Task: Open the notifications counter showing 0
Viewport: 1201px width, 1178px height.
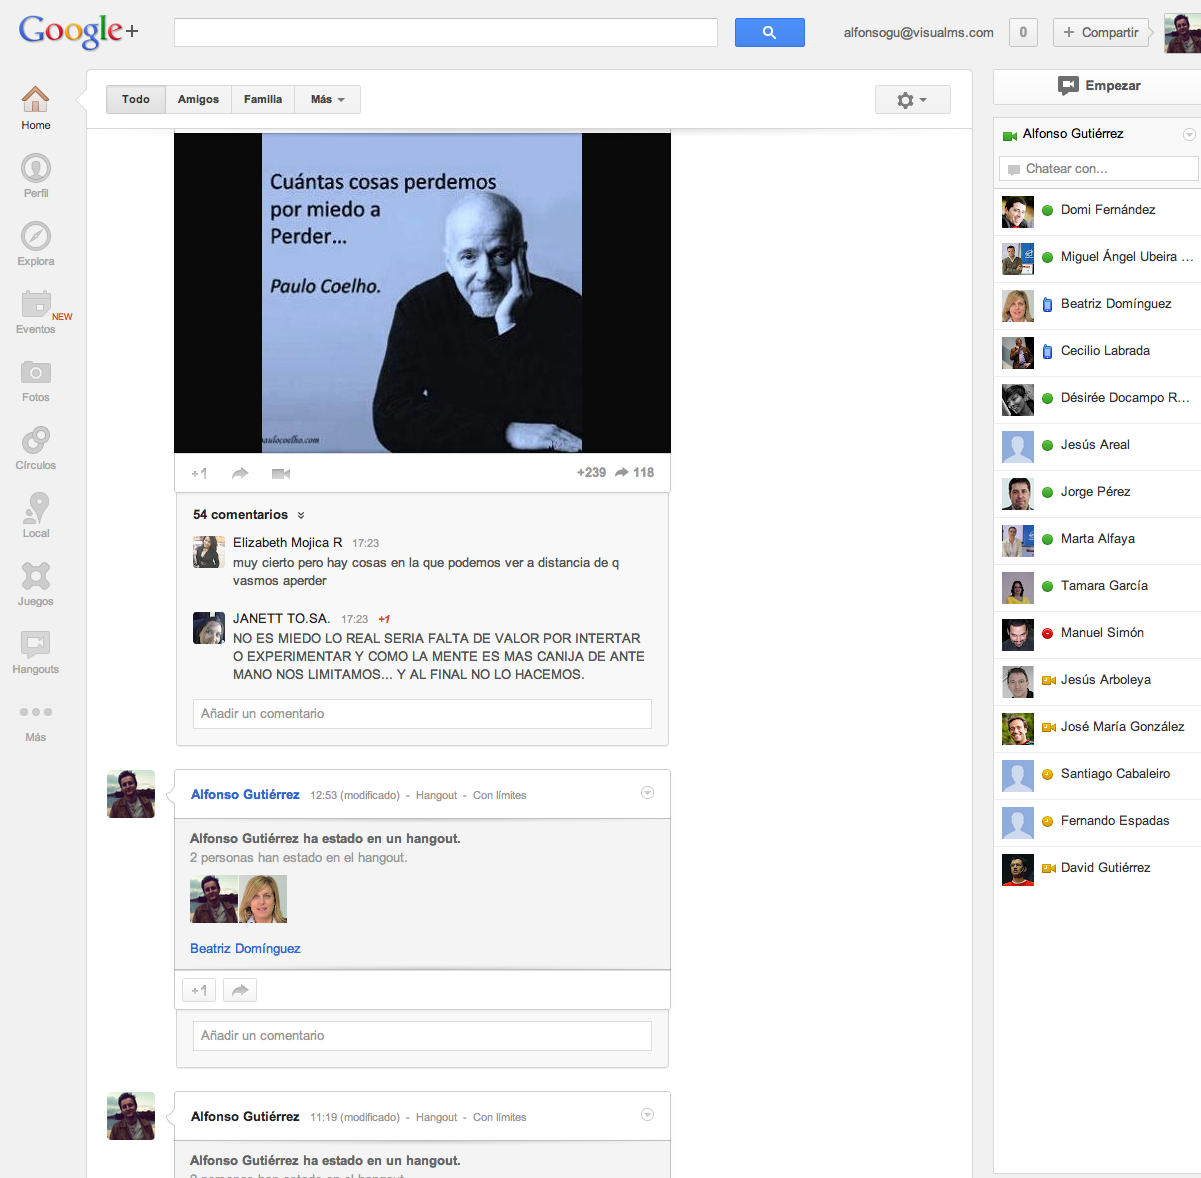Action: (1023, 32)
